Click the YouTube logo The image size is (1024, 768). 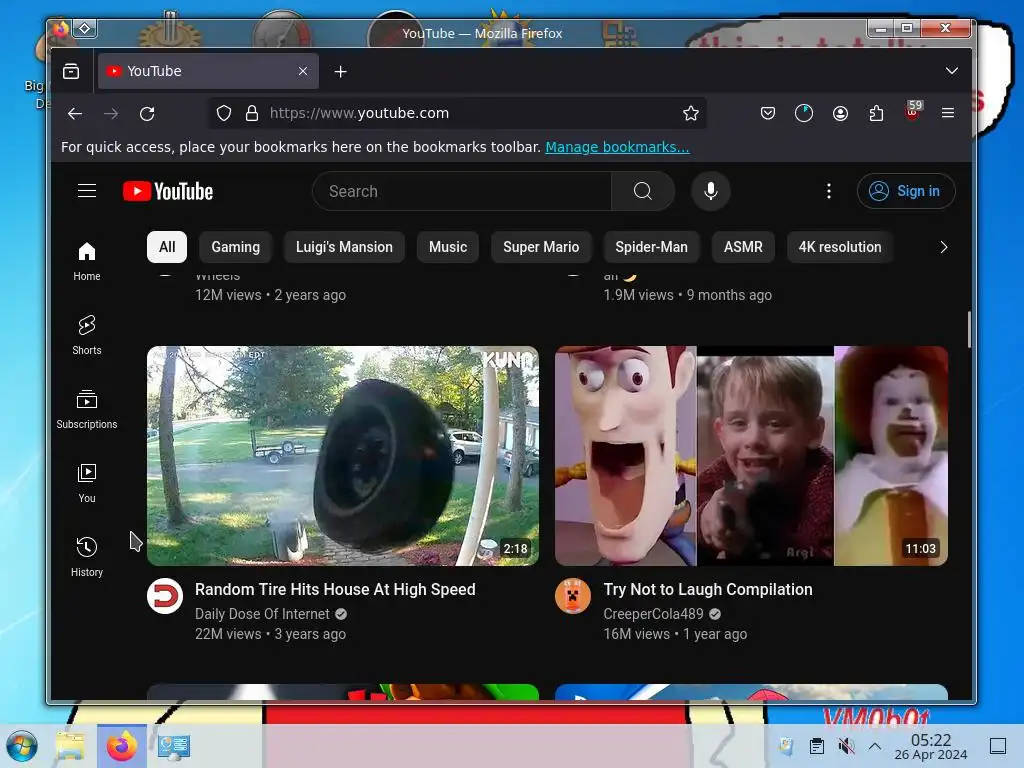(168, 191)
